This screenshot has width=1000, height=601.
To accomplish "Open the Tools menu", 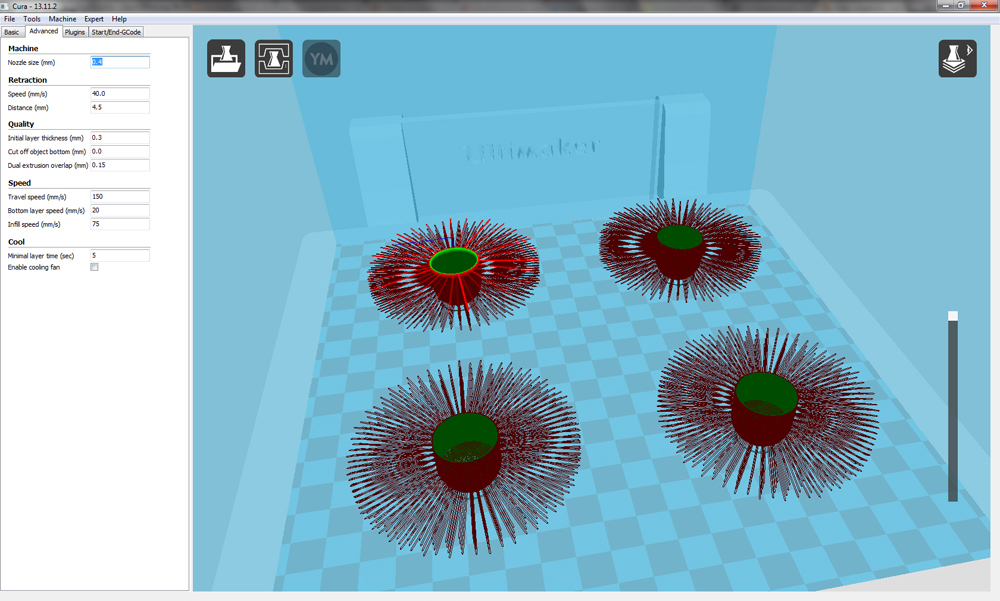I will (x=32, y=19).
